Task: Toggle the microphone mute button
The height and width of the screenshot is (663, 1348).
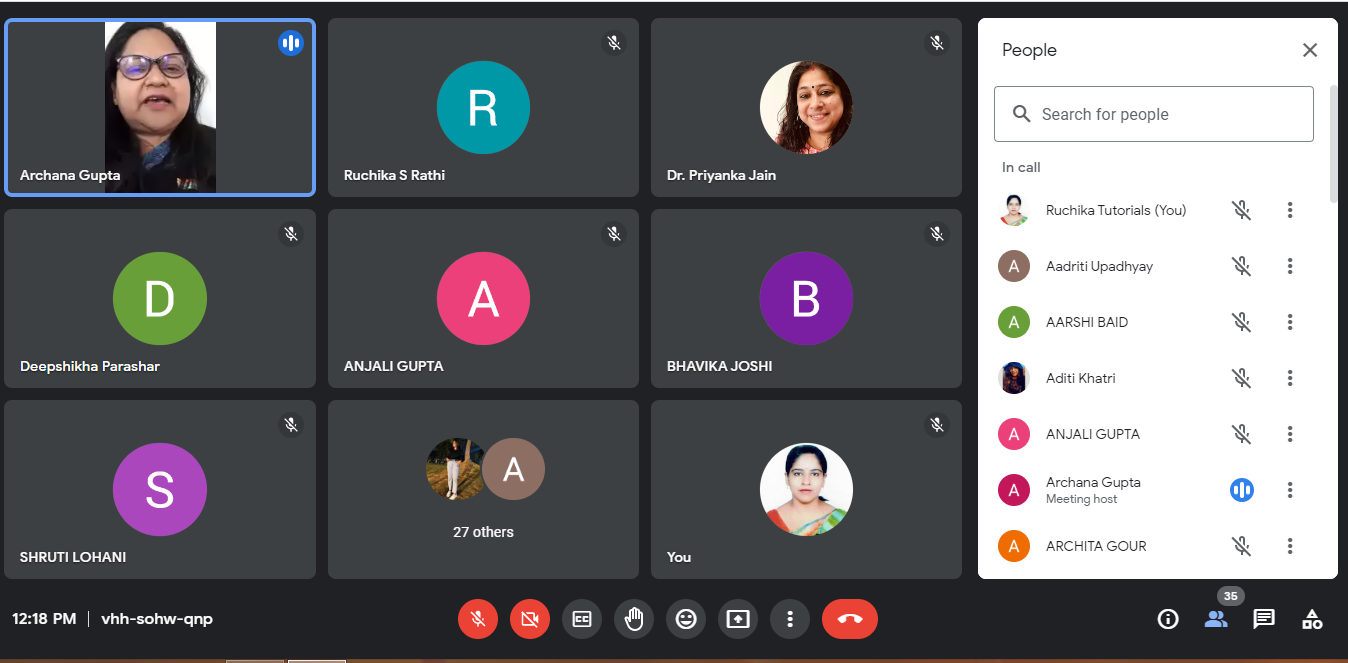Action: point(478,619)
